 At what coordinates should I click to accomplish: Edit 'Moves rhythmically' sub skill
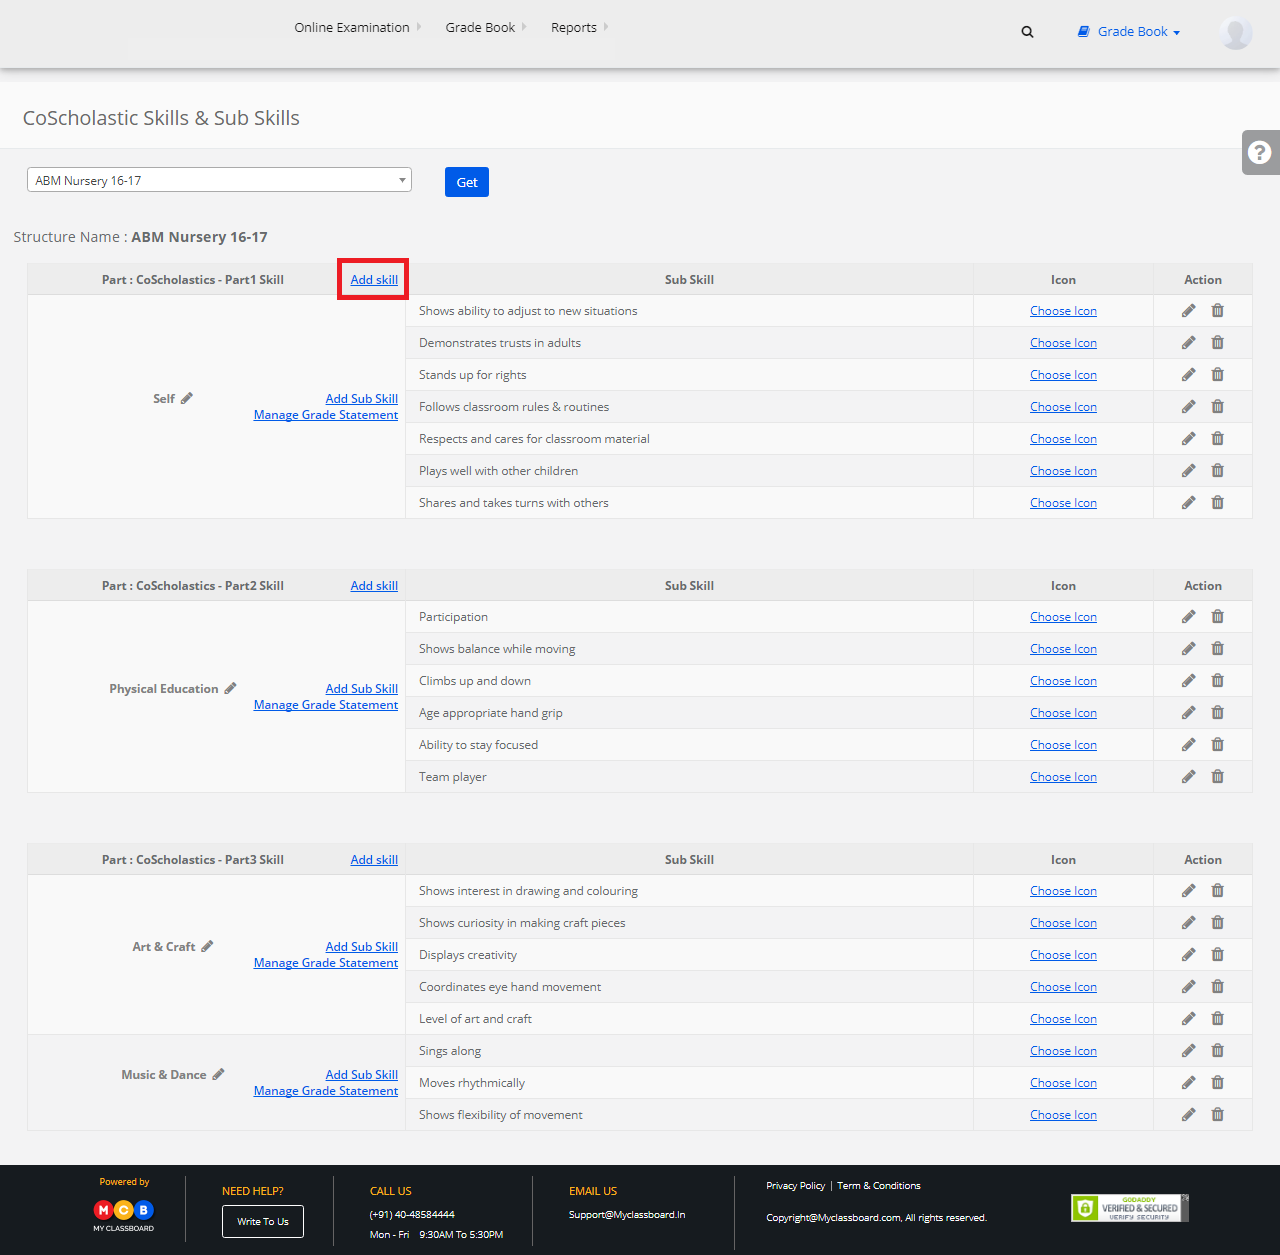(1188, 1083)
